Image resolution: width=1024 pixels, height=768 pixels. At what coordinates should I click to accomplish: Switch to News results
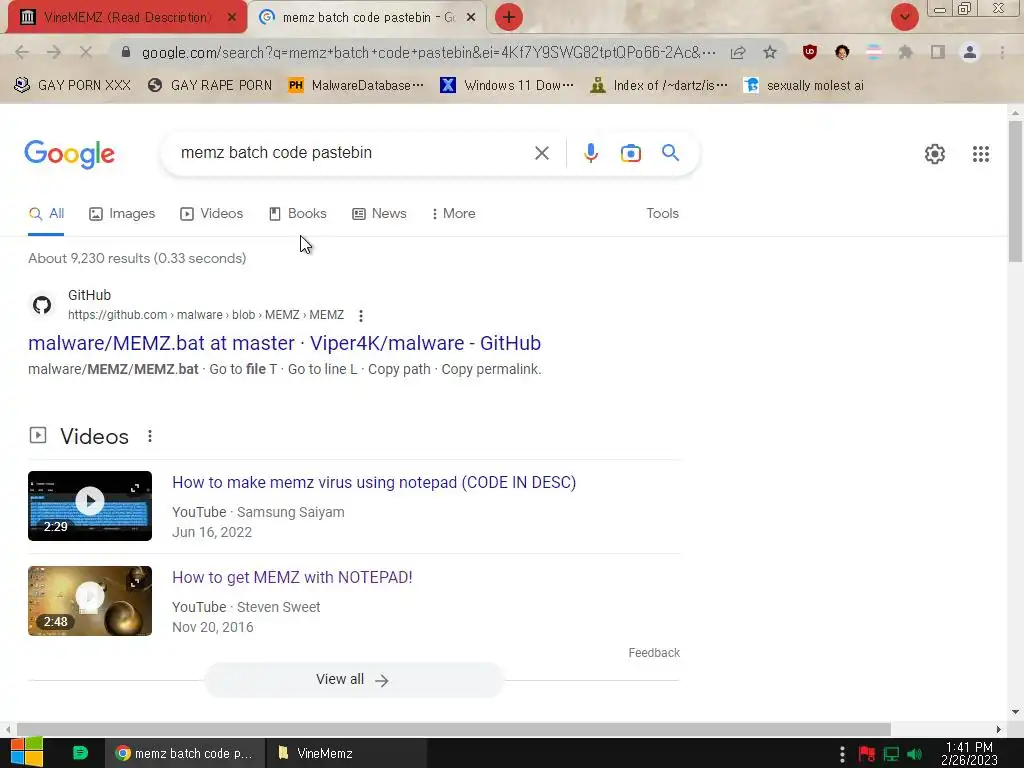(x=379, y=214)
